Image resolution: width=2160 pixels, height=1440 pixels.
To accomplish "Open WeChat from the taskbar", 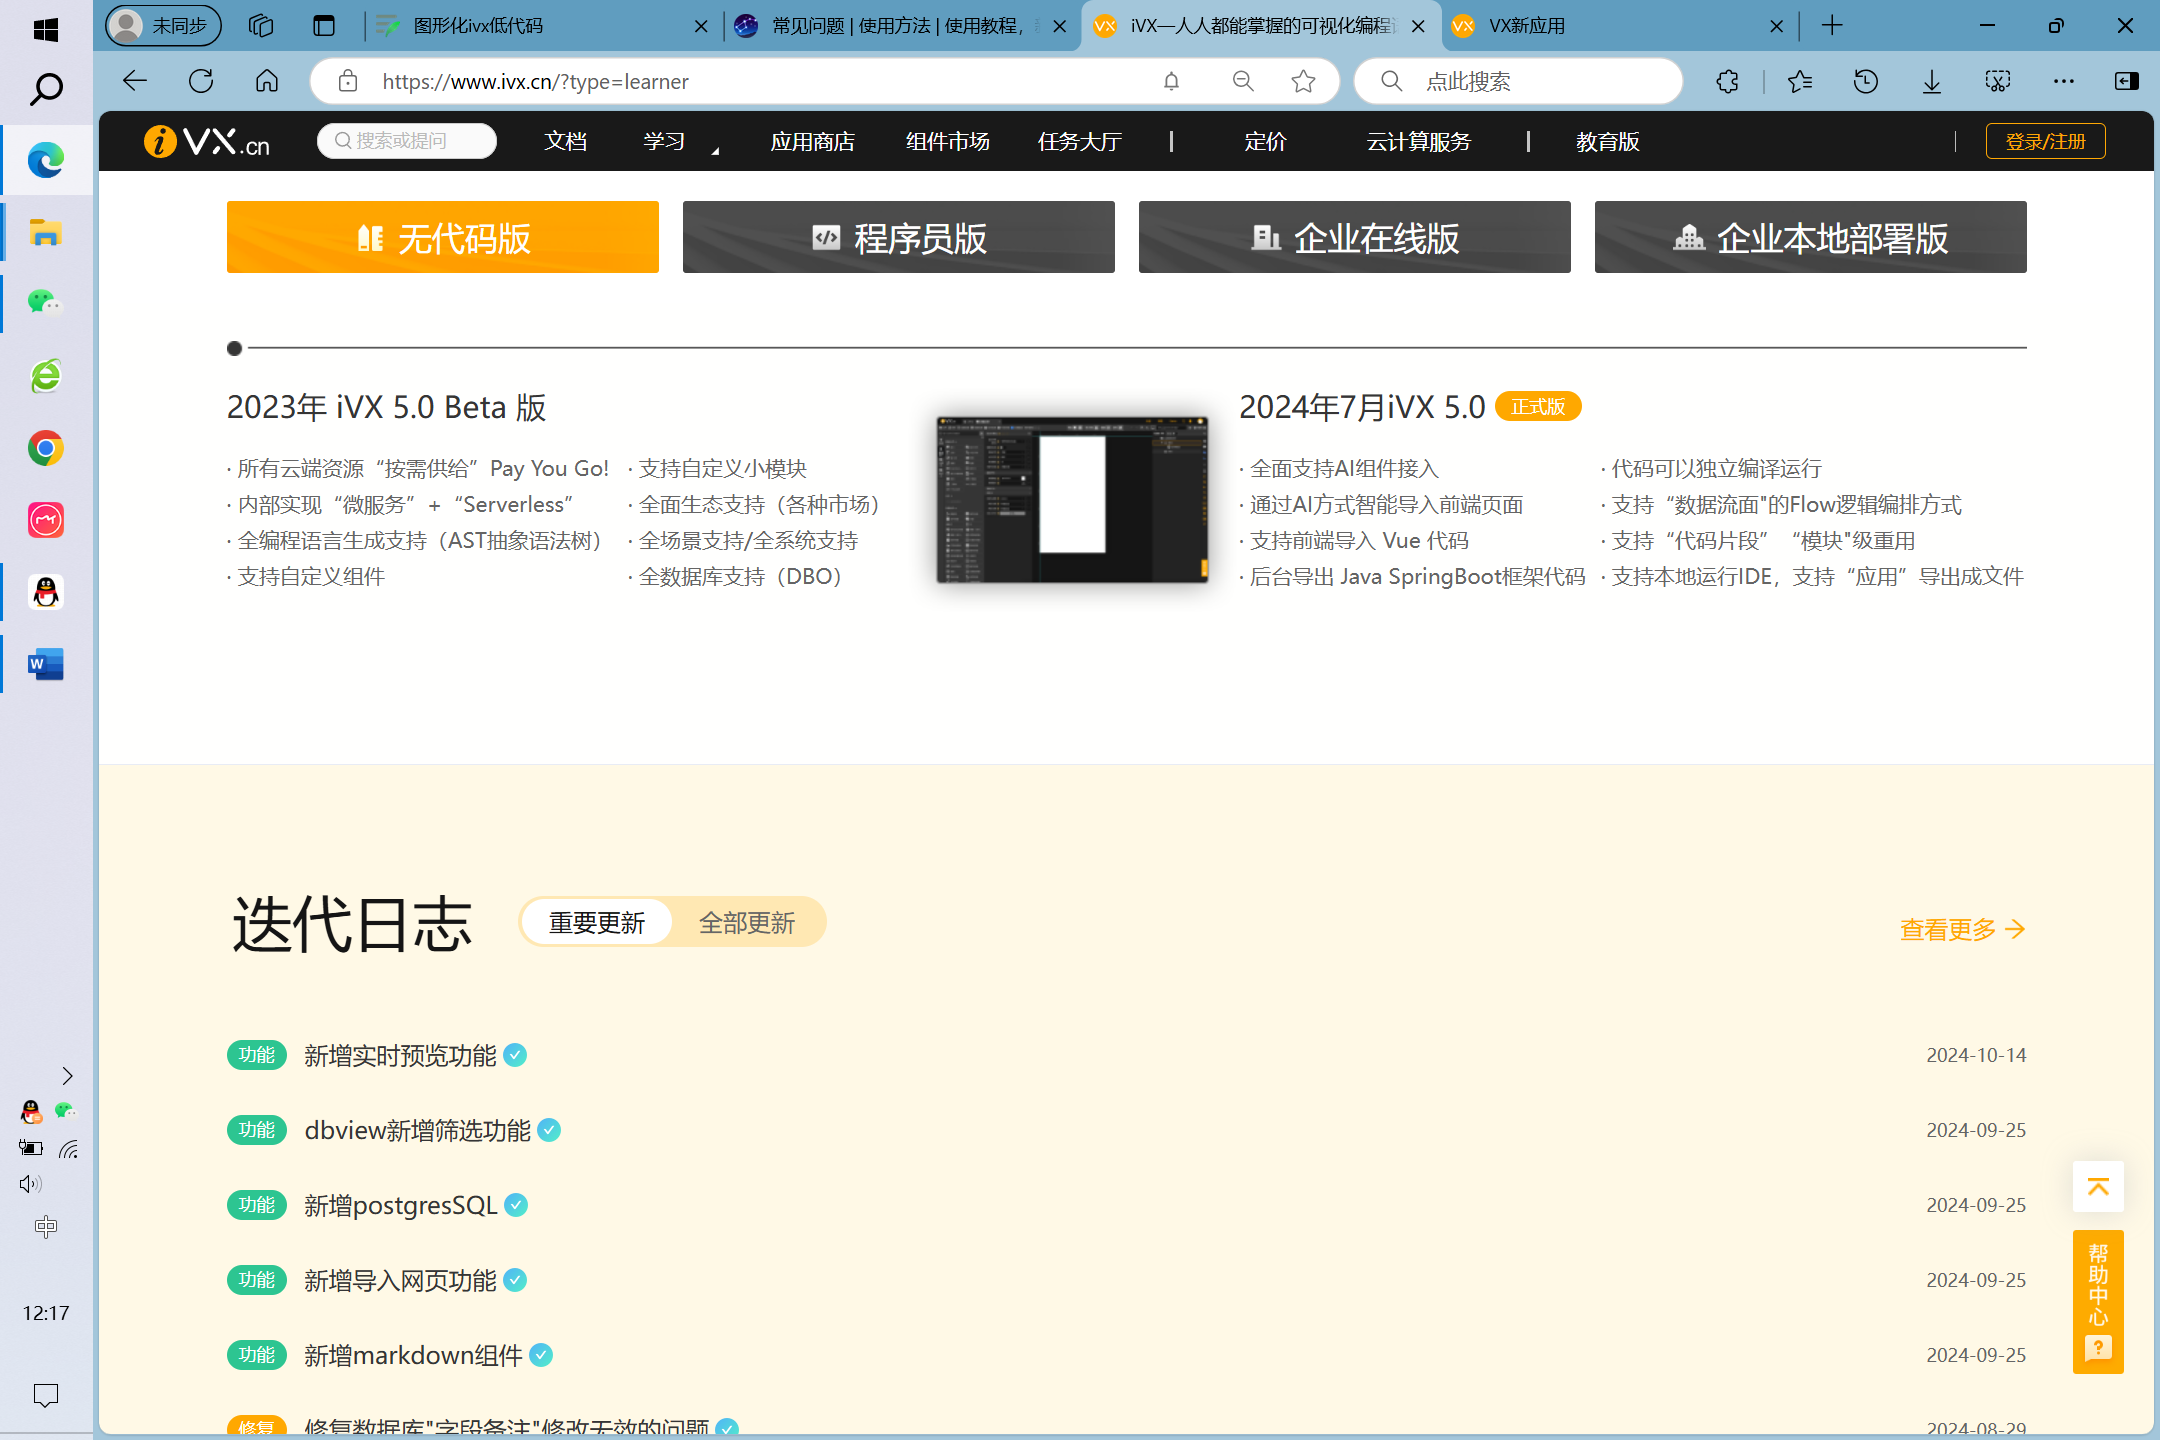I will point(45,303).
